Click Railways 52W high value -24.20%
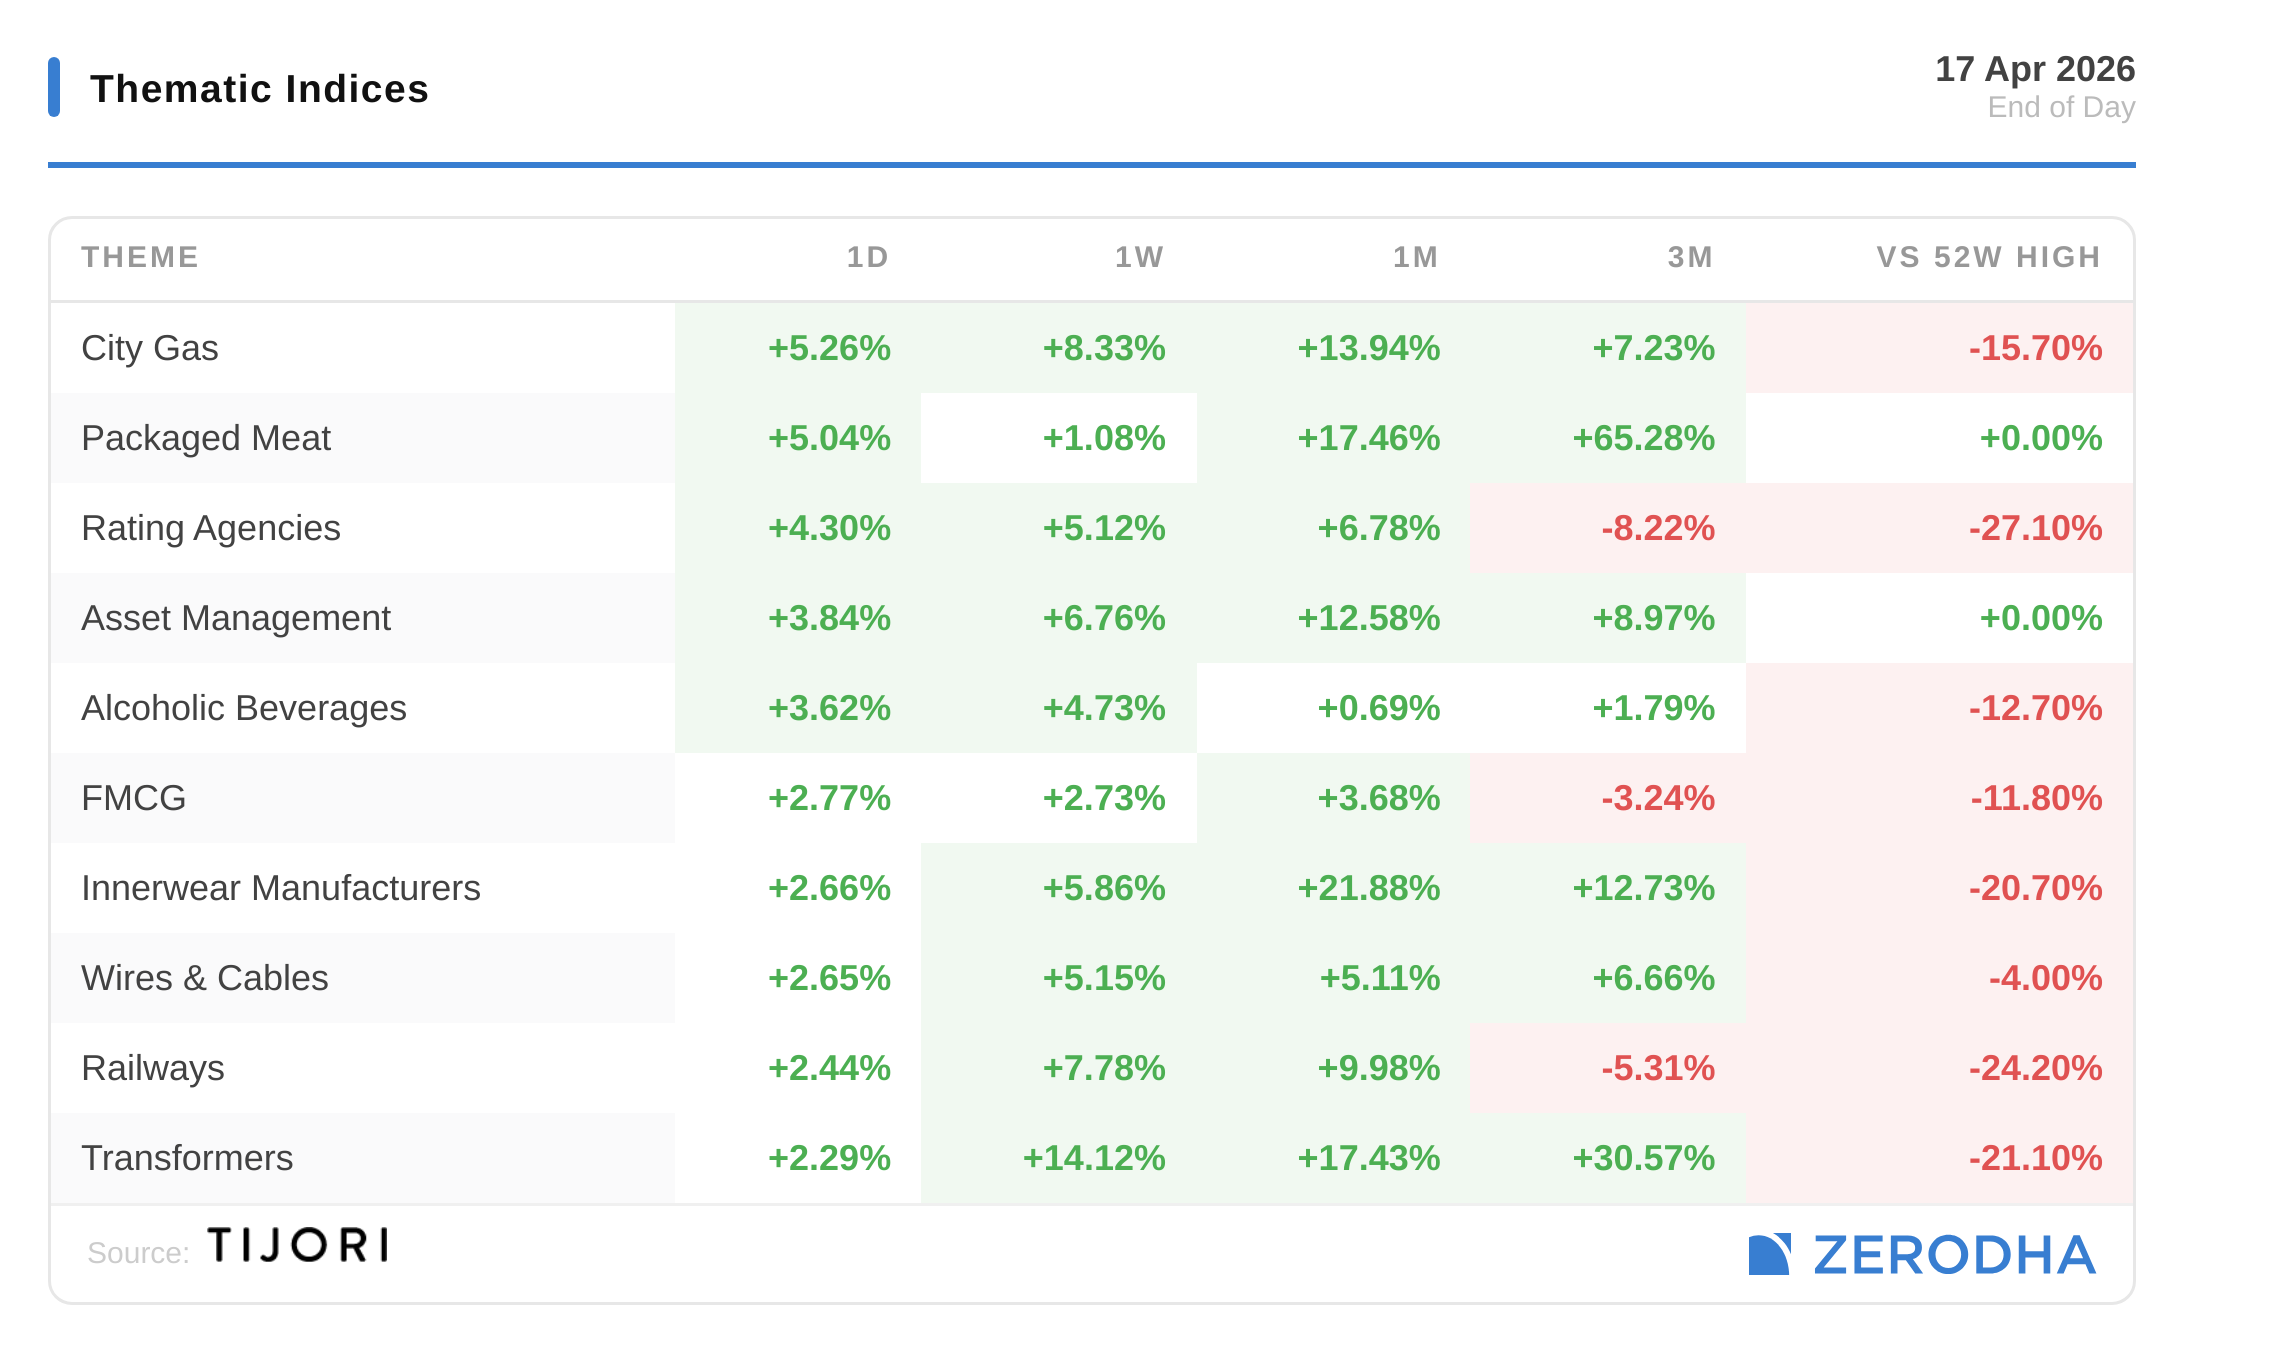2280x1365 pixels. pos(2035,1068)
